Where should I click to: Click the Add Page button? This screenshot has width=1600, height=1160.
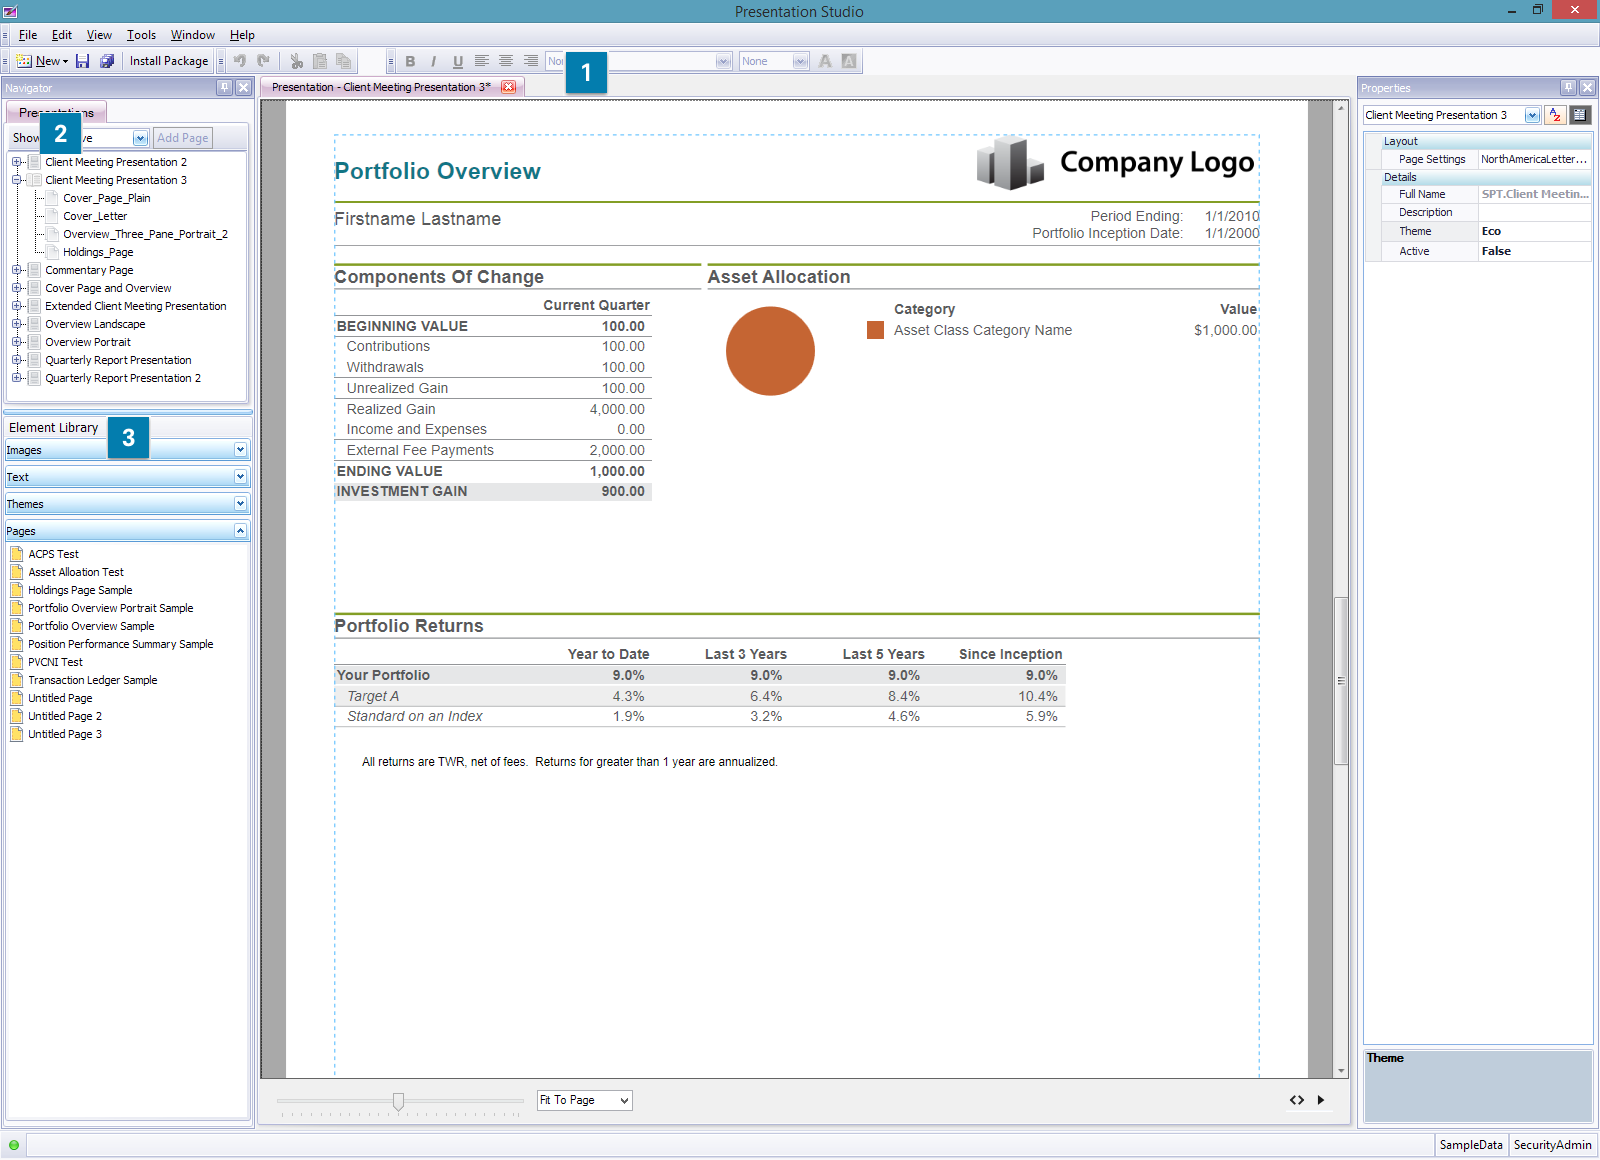(x=183, y=138)
